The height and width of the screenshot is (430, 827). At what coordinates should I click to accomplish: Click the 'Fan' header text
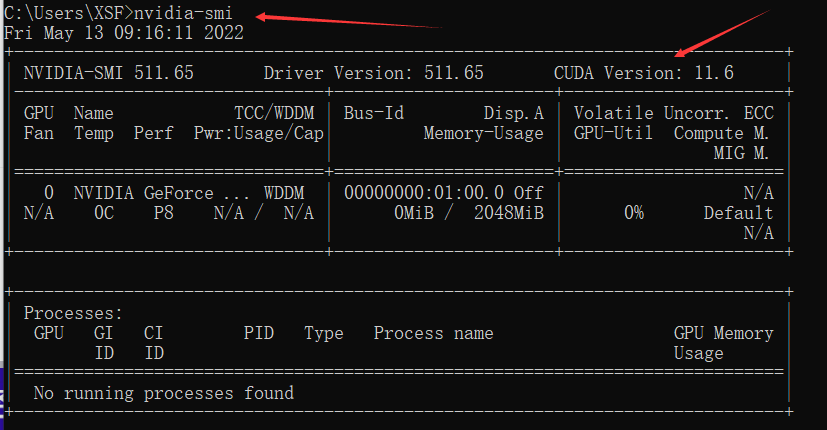point(39,133)
